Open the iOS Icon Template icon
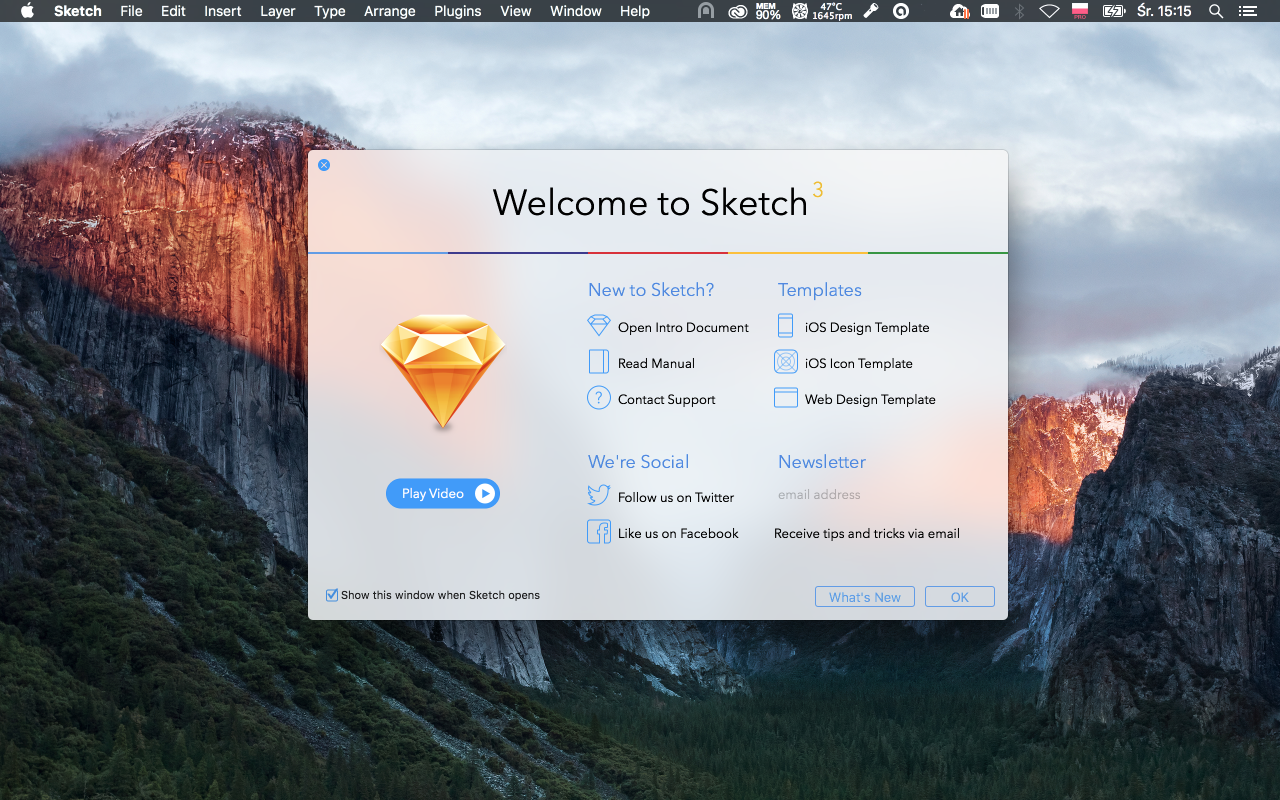This screenshot has width=1280, height=800. (786, 362)
